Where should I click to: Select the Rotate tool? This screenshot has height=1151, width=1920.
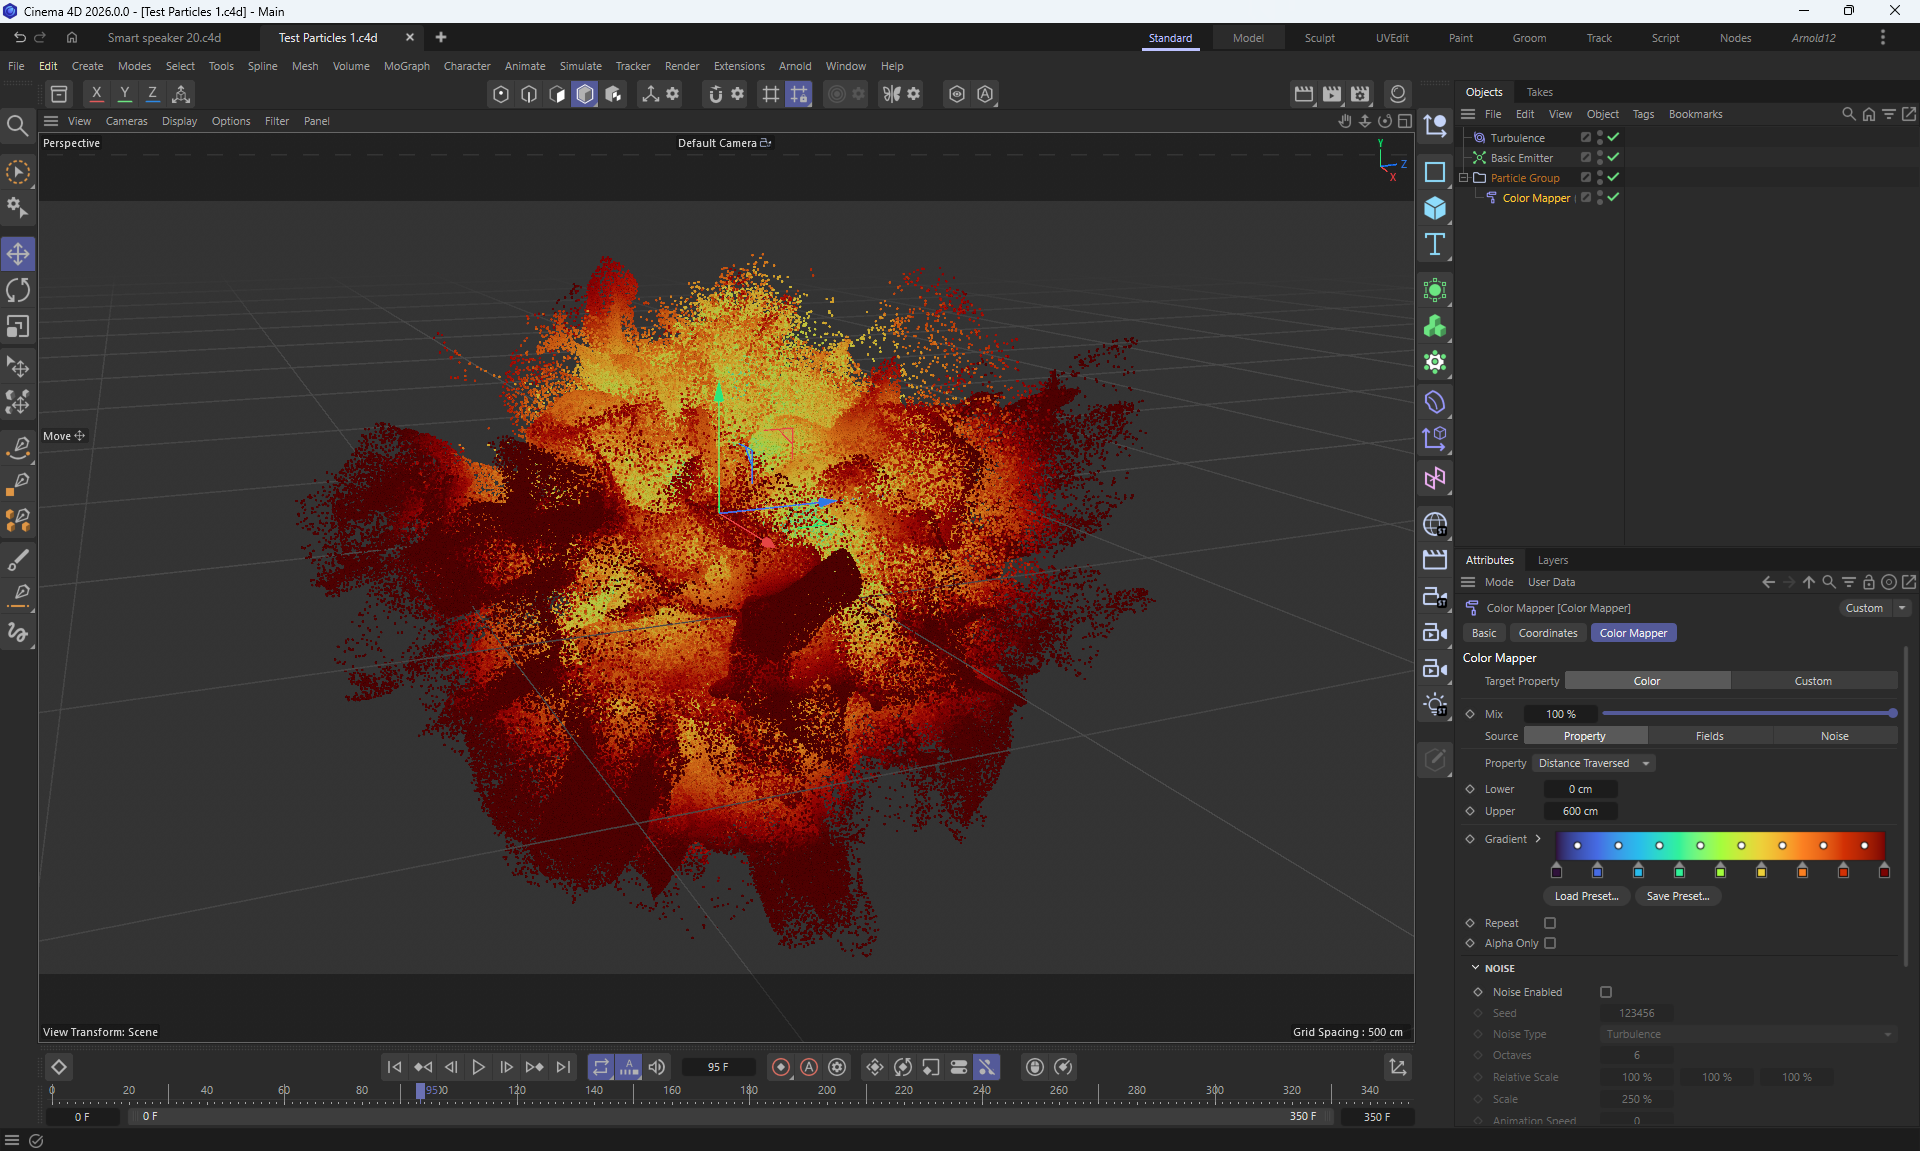(18, 291)
